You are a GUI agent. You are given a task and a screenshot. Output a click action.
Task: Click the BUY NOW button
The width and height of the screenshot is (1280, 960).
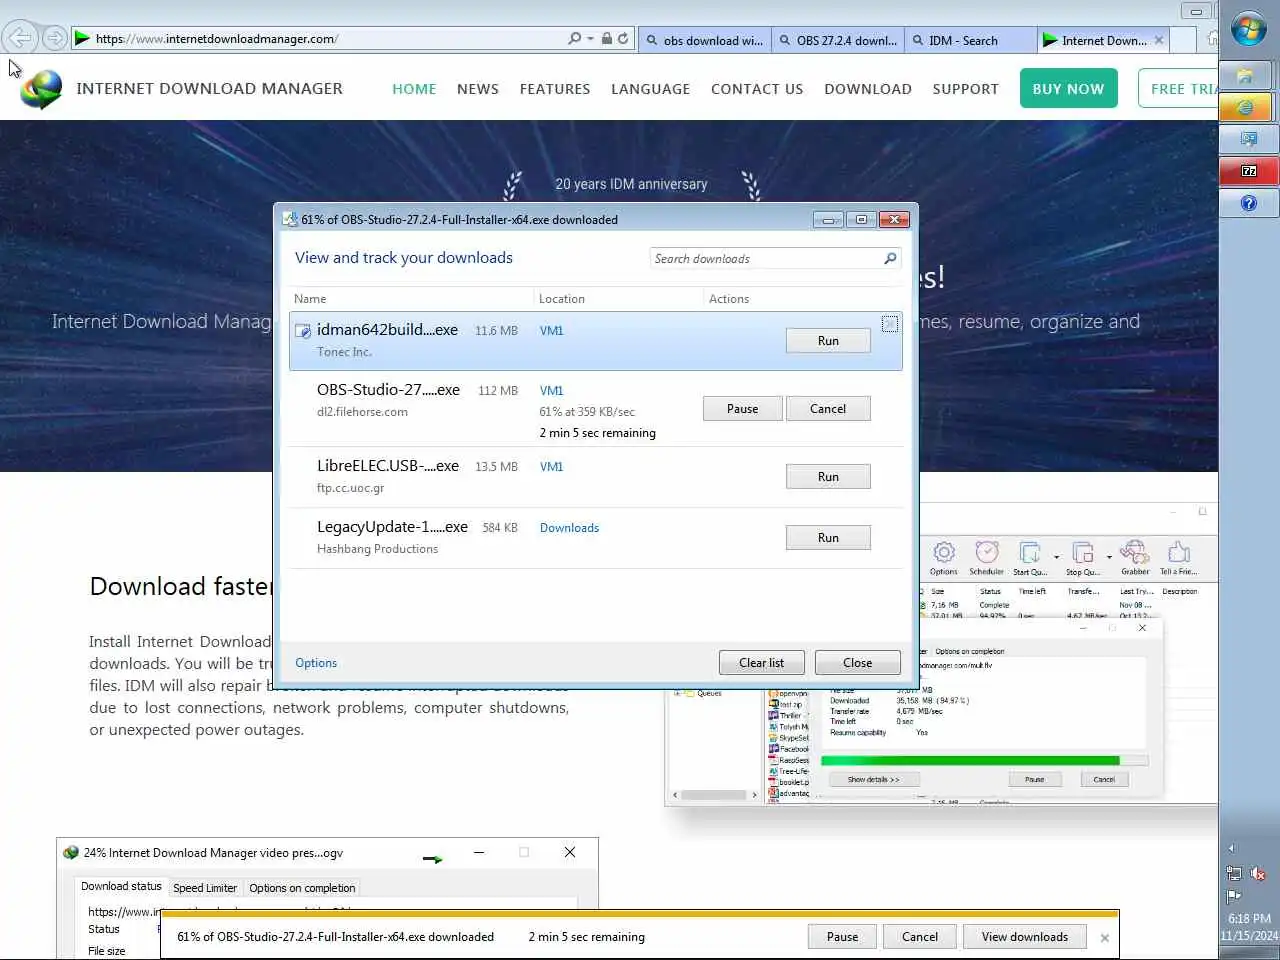tap(1068, 88)
